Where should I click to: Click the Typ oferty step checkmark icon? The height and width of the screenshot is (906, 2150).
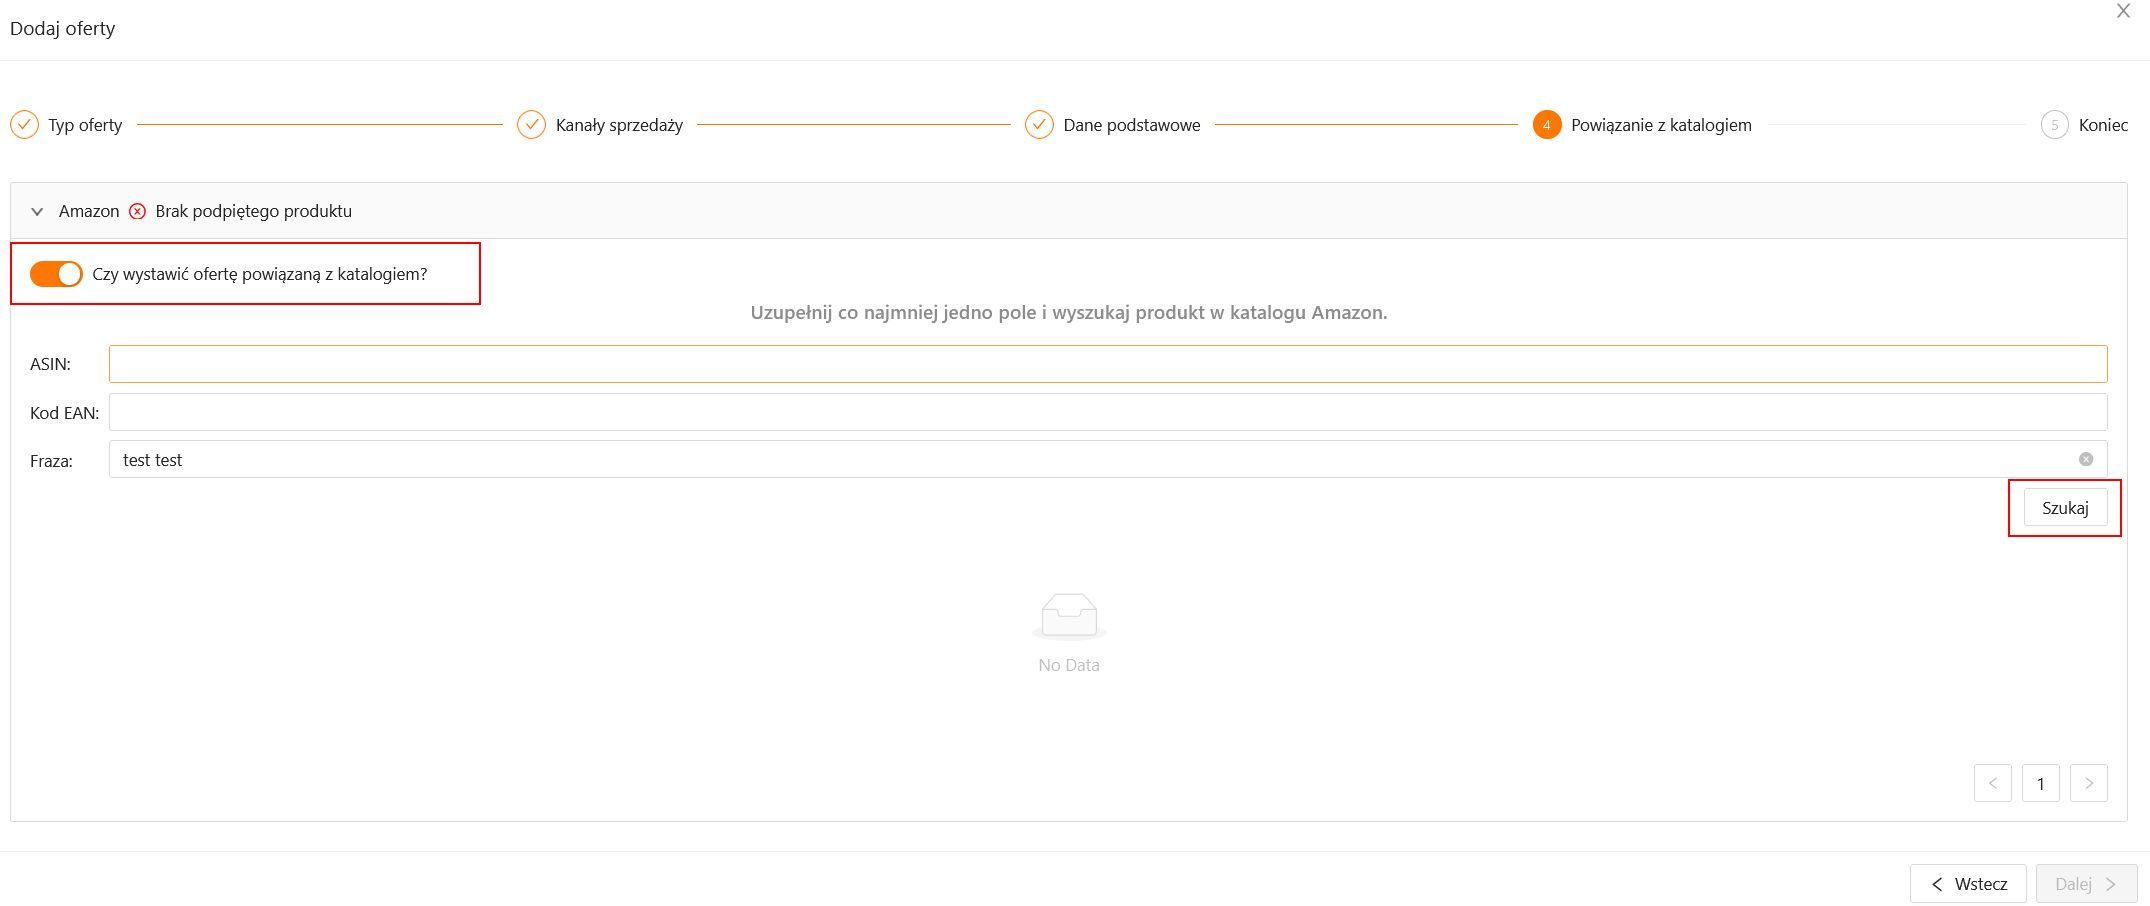pos(24,125)
